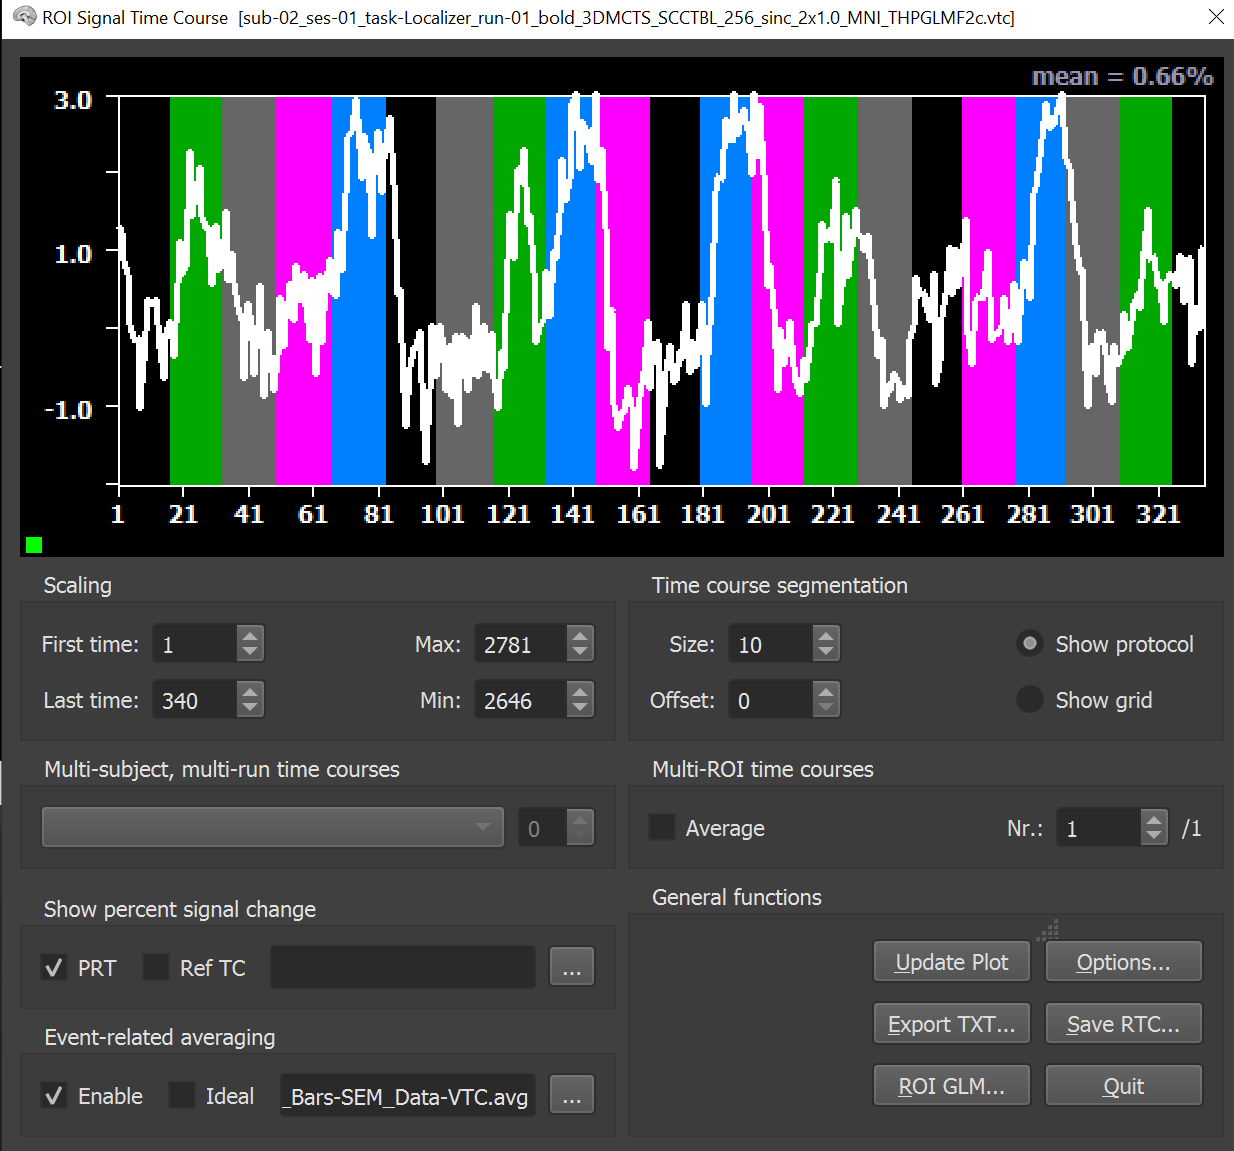
Task: Click the ROI Nr. input field
Action: (1099, 828)
